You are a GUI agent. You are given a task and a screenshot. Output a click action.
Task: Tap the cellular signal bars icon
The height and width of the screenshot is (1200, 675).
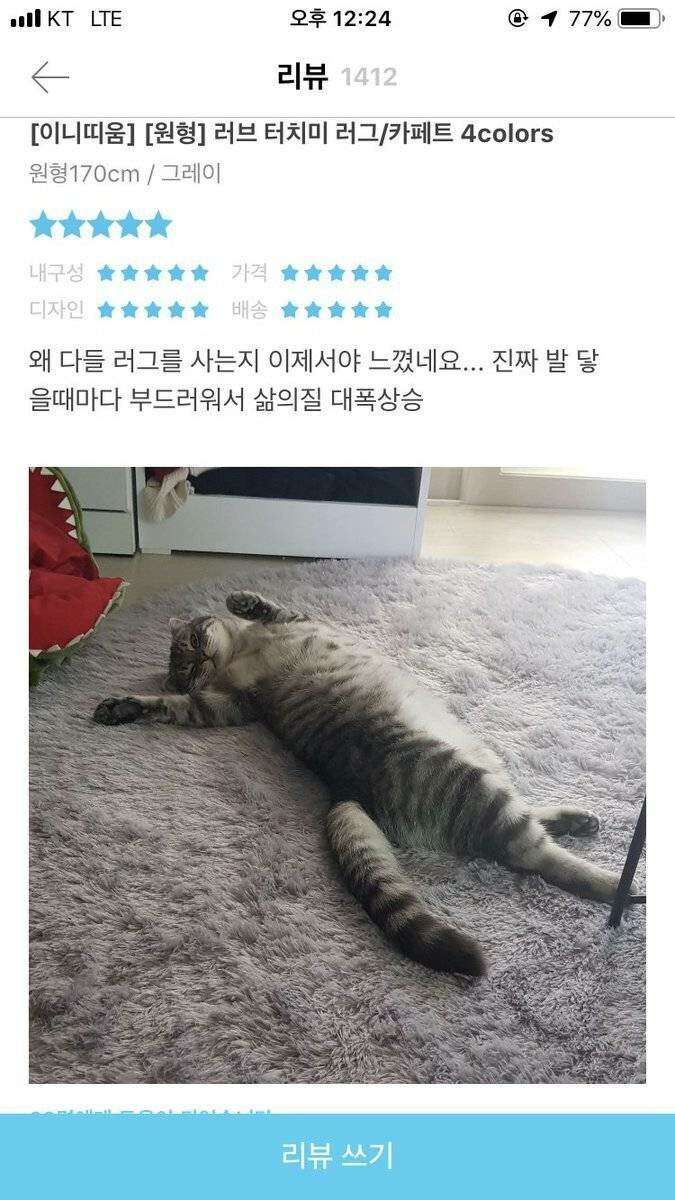[x=25, y=19]
